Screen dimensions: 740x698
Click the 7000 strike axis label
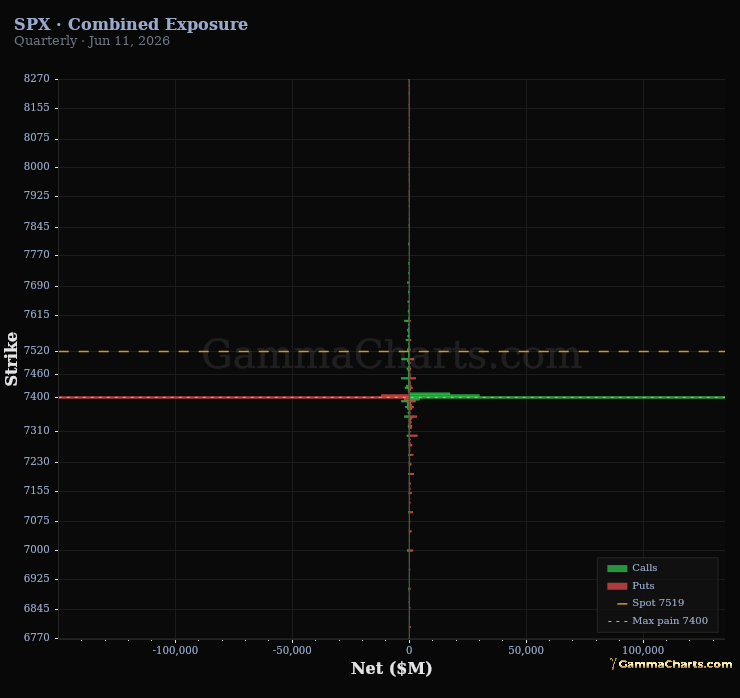[x=36, y=550]
